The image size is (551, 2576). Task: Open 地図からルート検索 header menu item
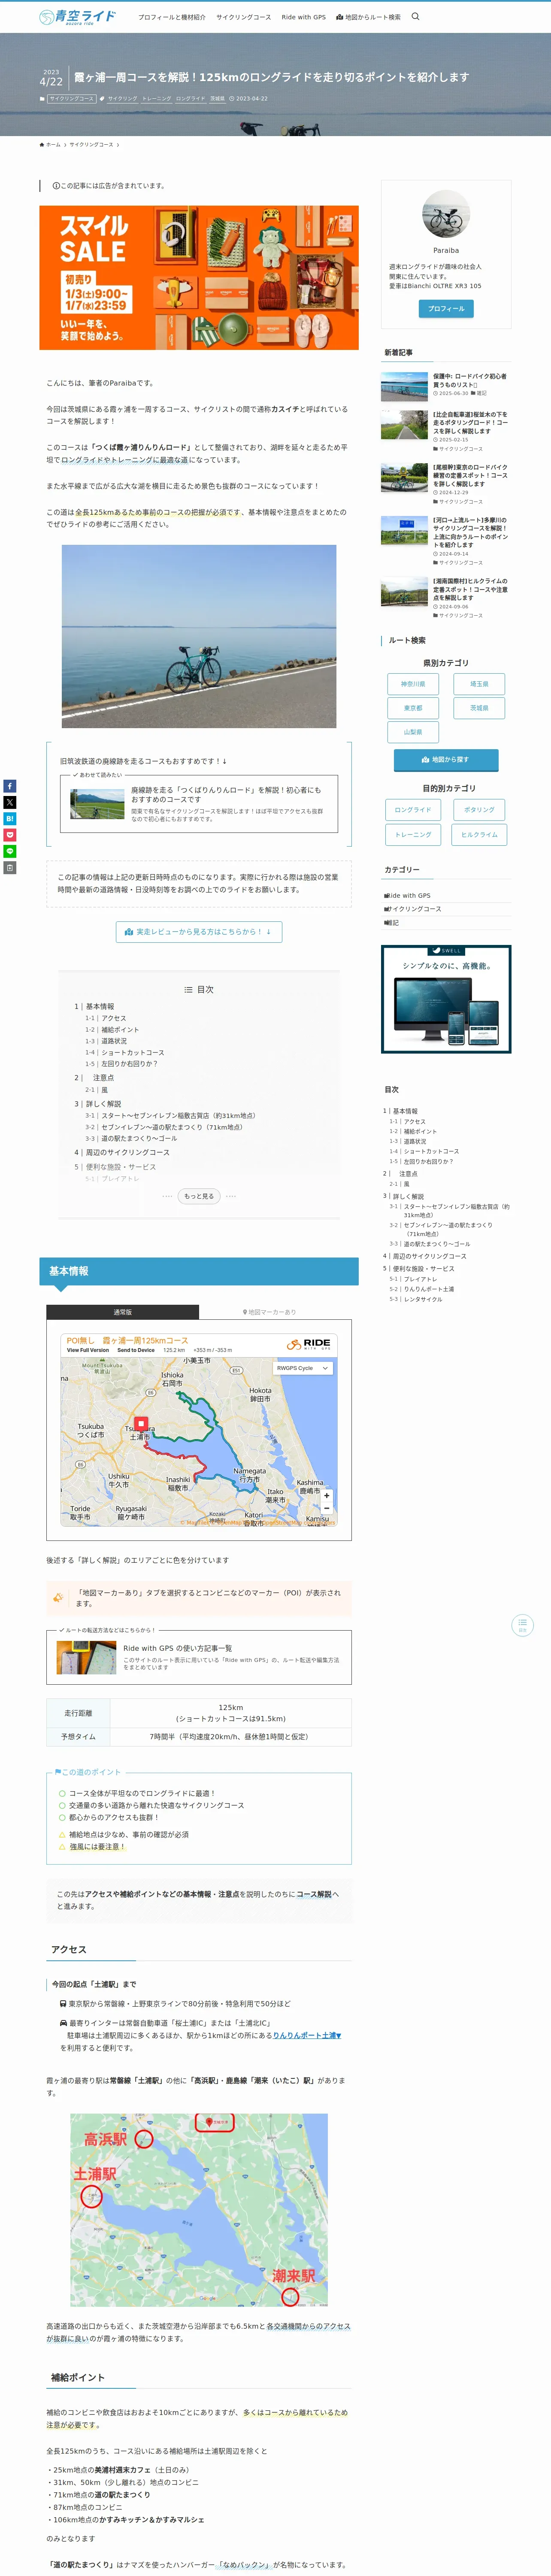tap(368, 17)
